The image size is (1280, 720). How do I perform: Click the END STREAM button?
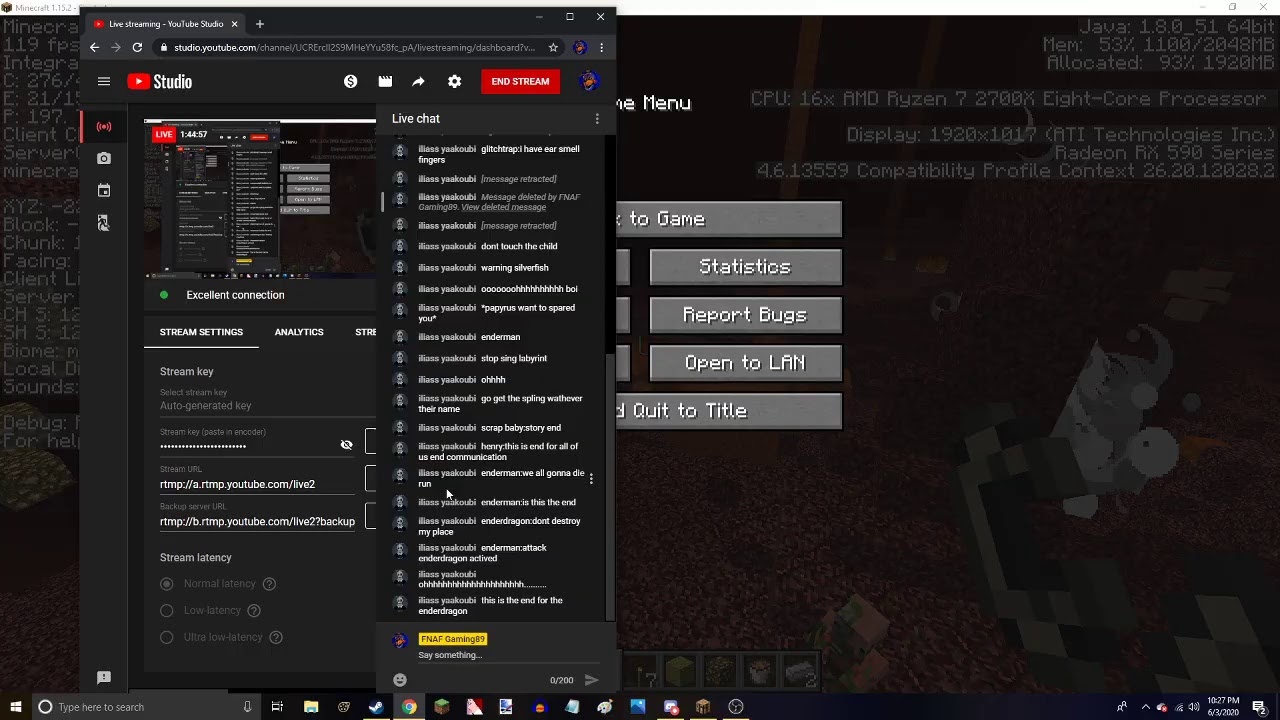coord(520,82)
